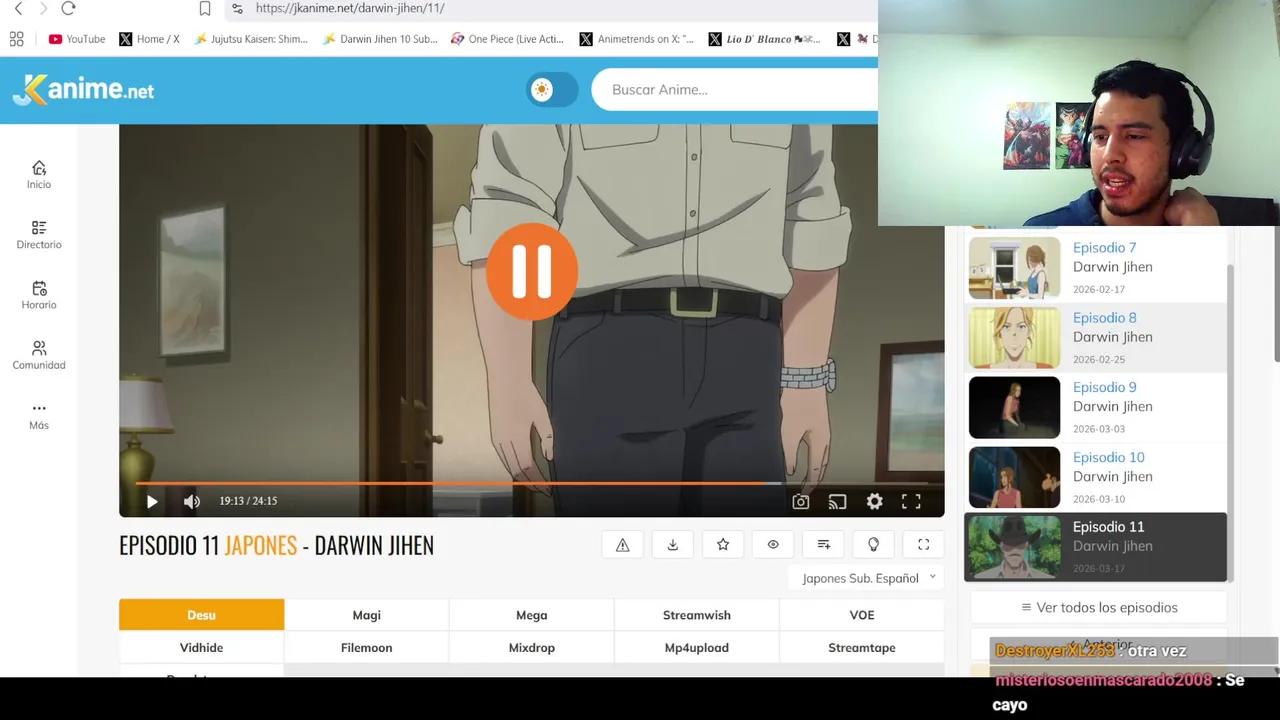Select the Streamwish server tab
1280x720 pixels.
696,615
